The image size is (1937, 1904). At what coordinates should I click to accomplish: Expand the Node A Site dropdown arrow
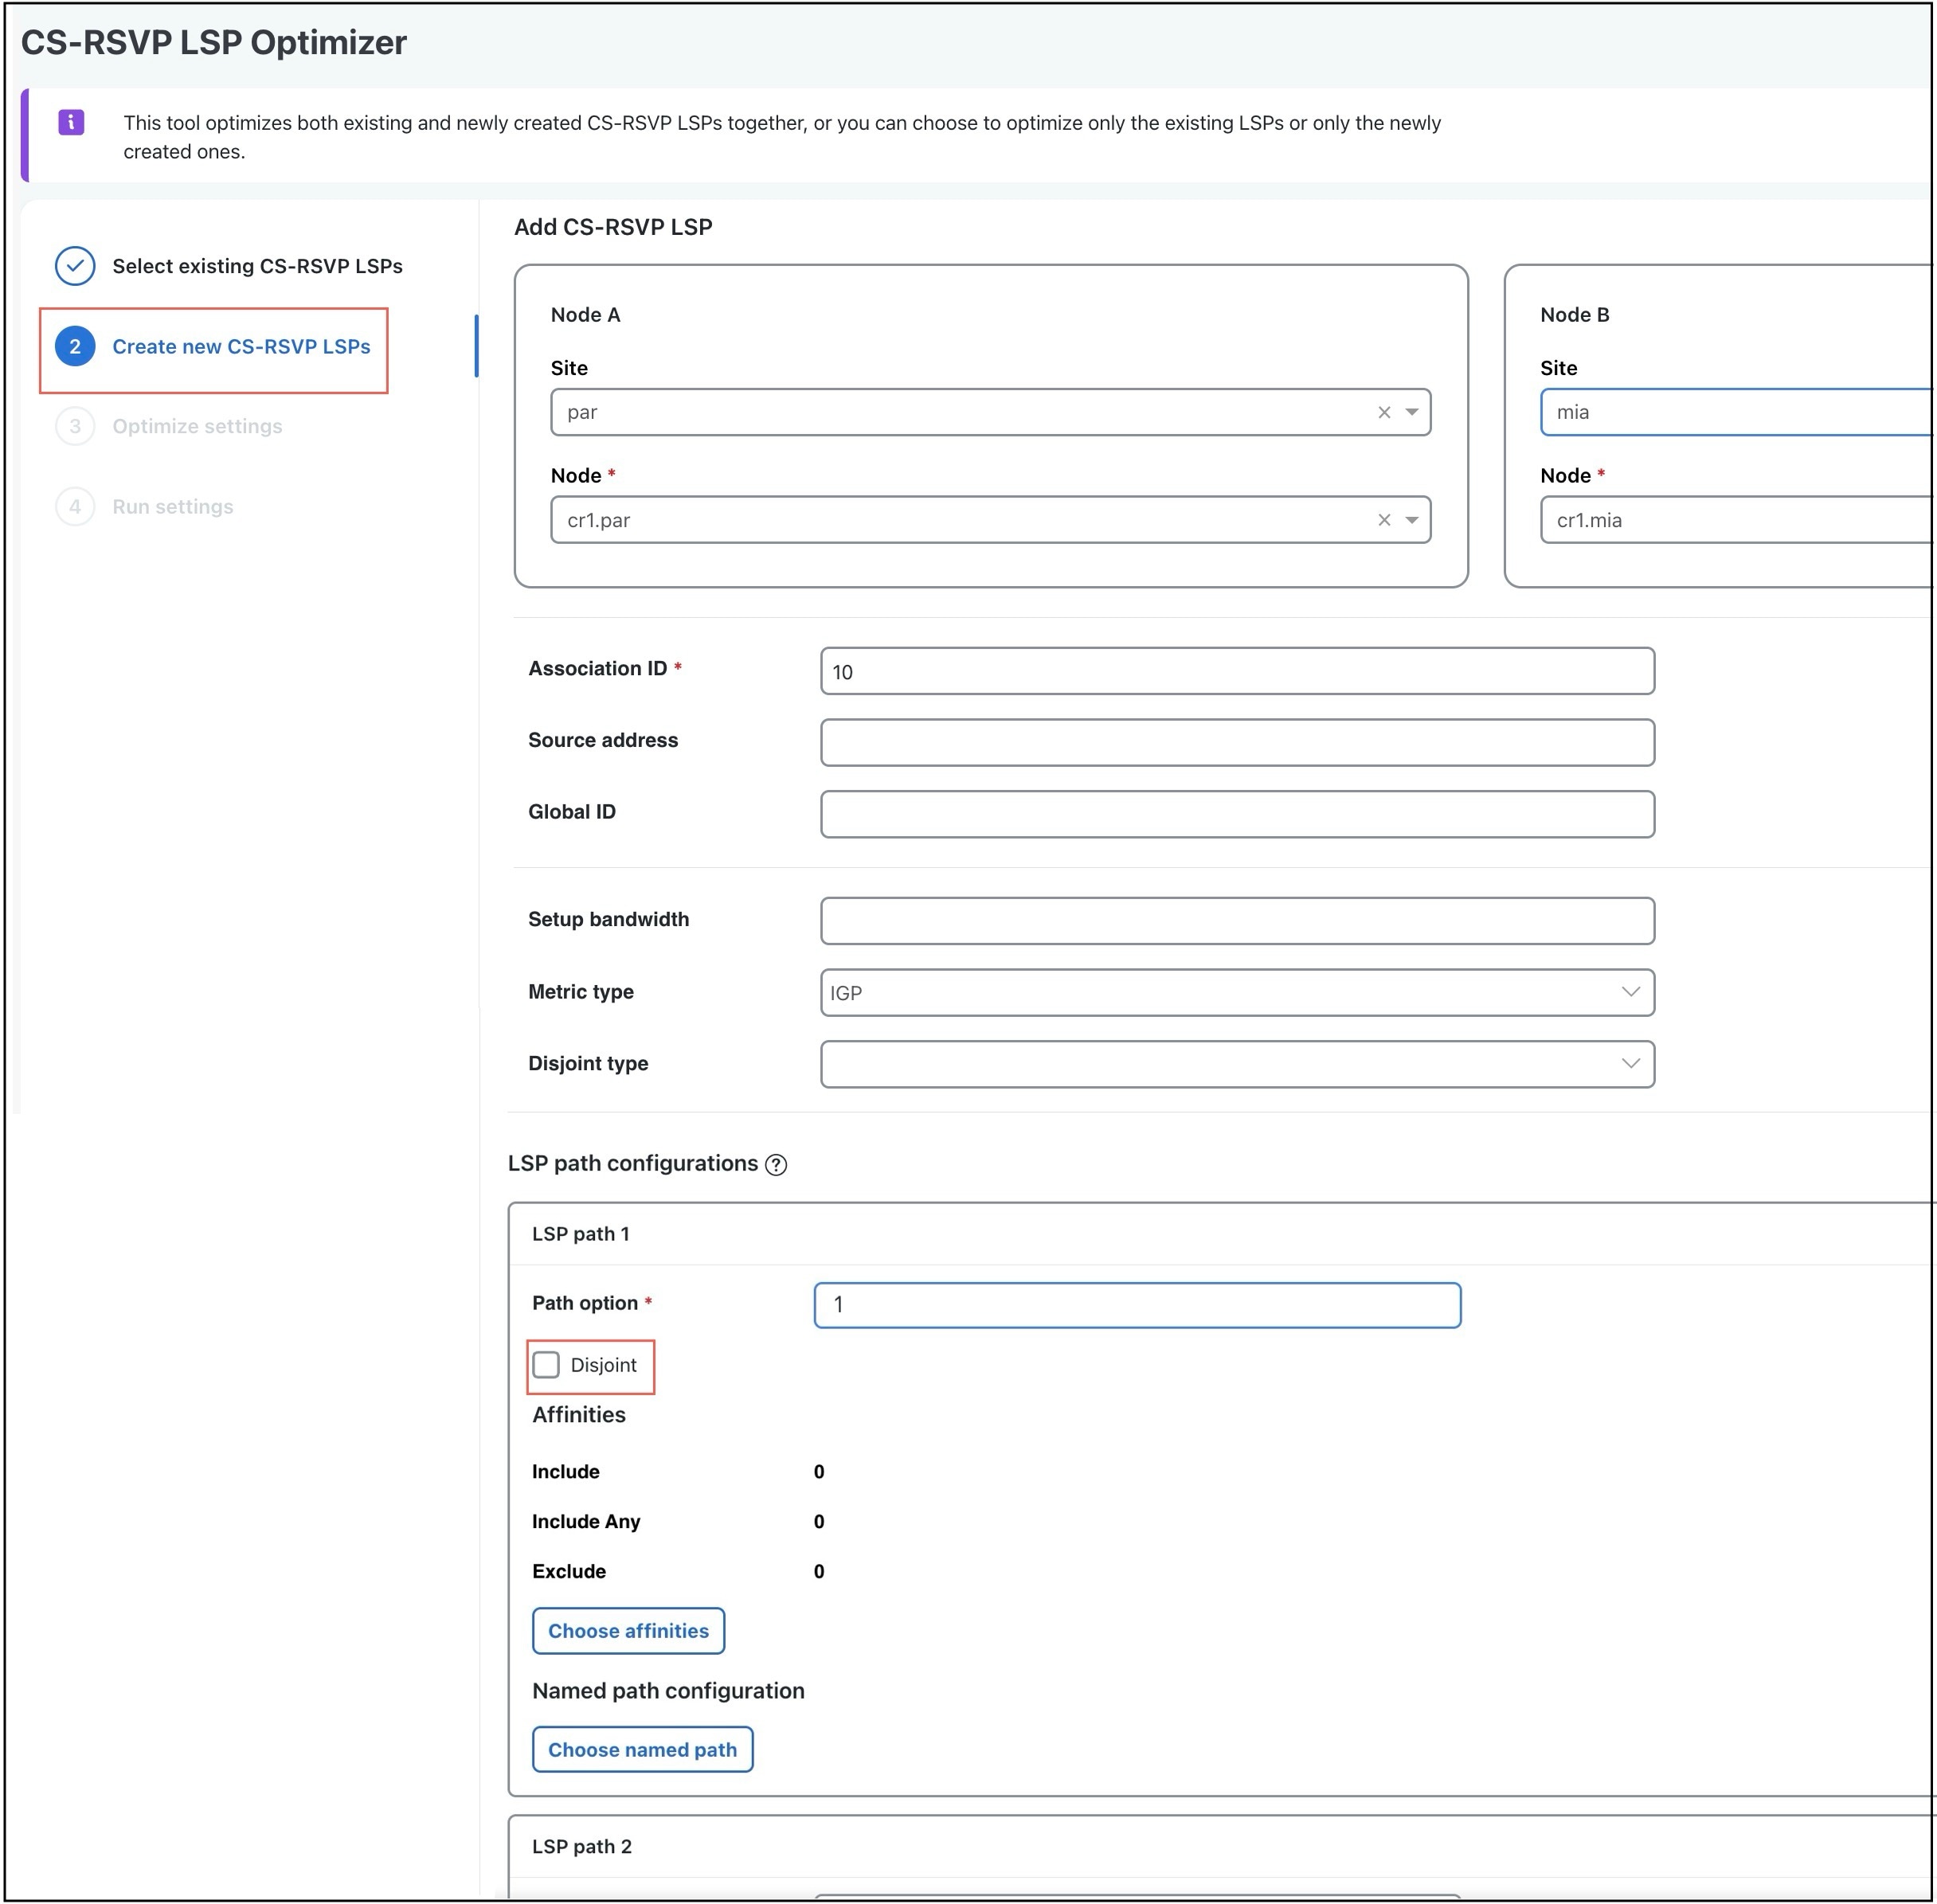pyautogui.click(x=1412, y=412)
